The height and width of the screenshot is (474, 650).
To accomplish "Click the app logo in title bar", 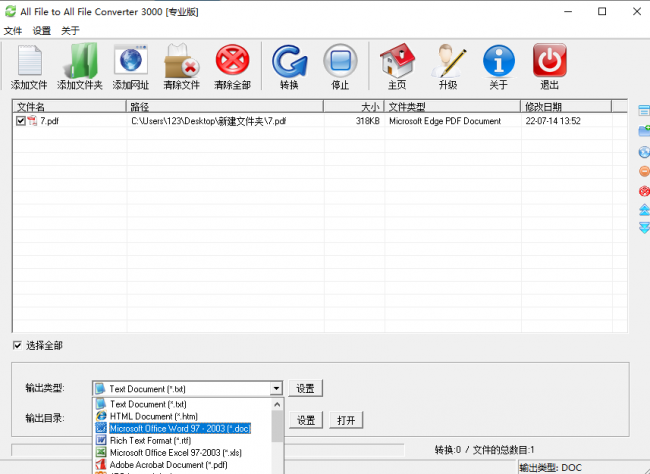I will tap(10, 11).
